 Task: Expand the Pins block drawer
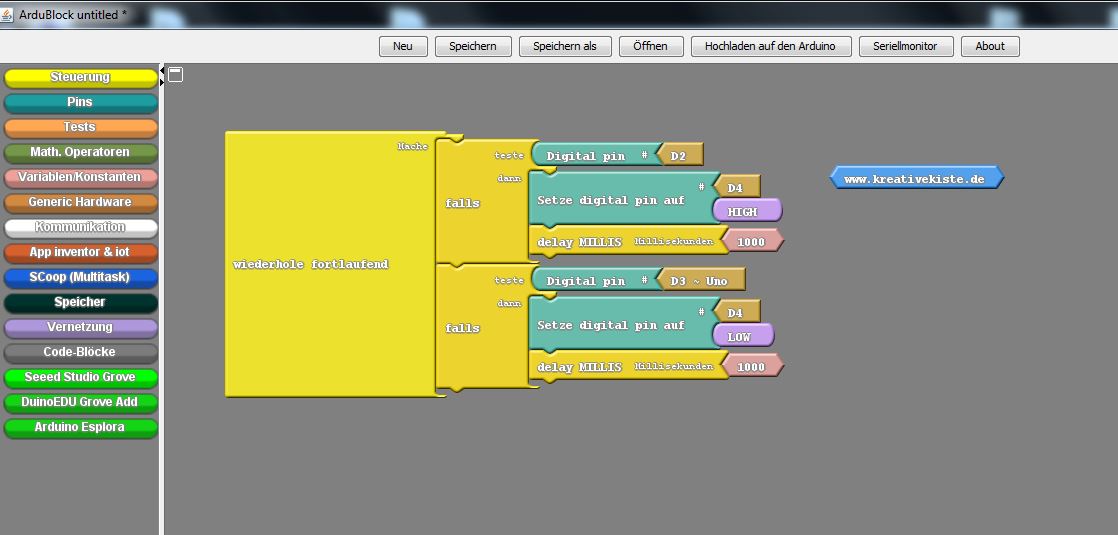pyautogui.click(x=80, y=102)
